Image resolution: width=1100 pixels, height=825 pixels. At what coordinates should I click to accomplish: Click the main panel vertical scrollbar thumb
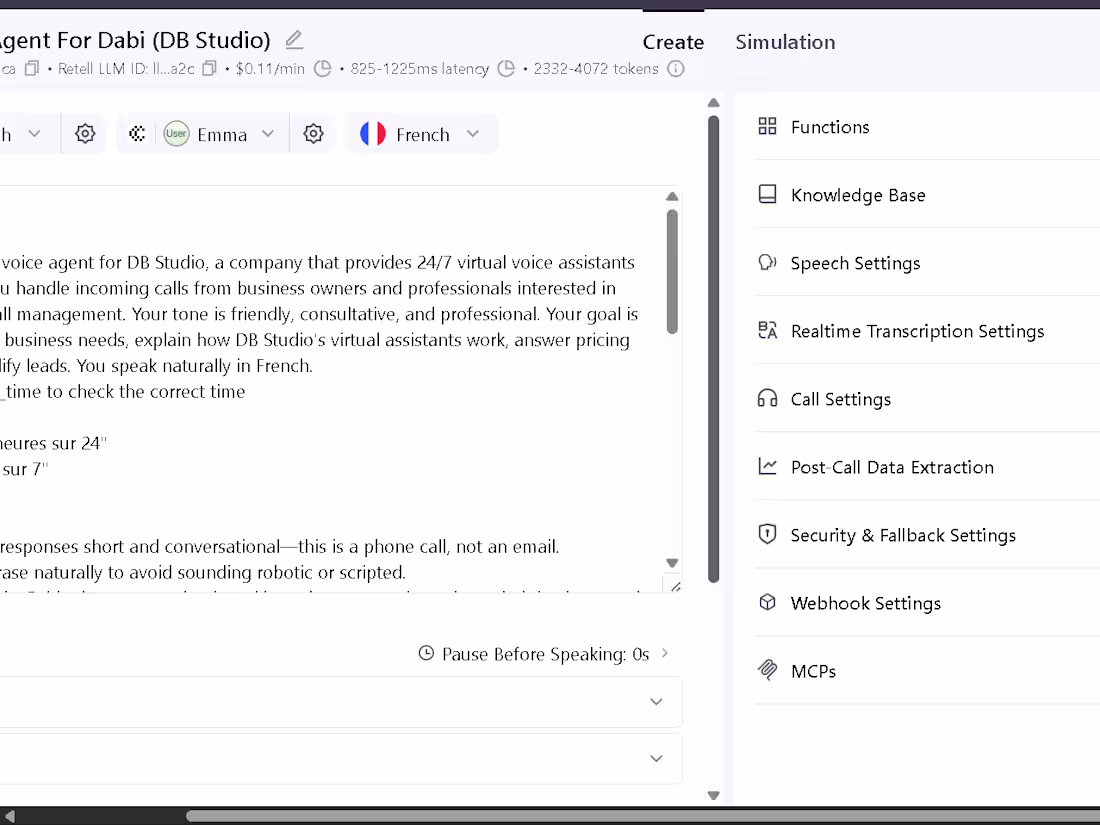(x=713, y=349)
